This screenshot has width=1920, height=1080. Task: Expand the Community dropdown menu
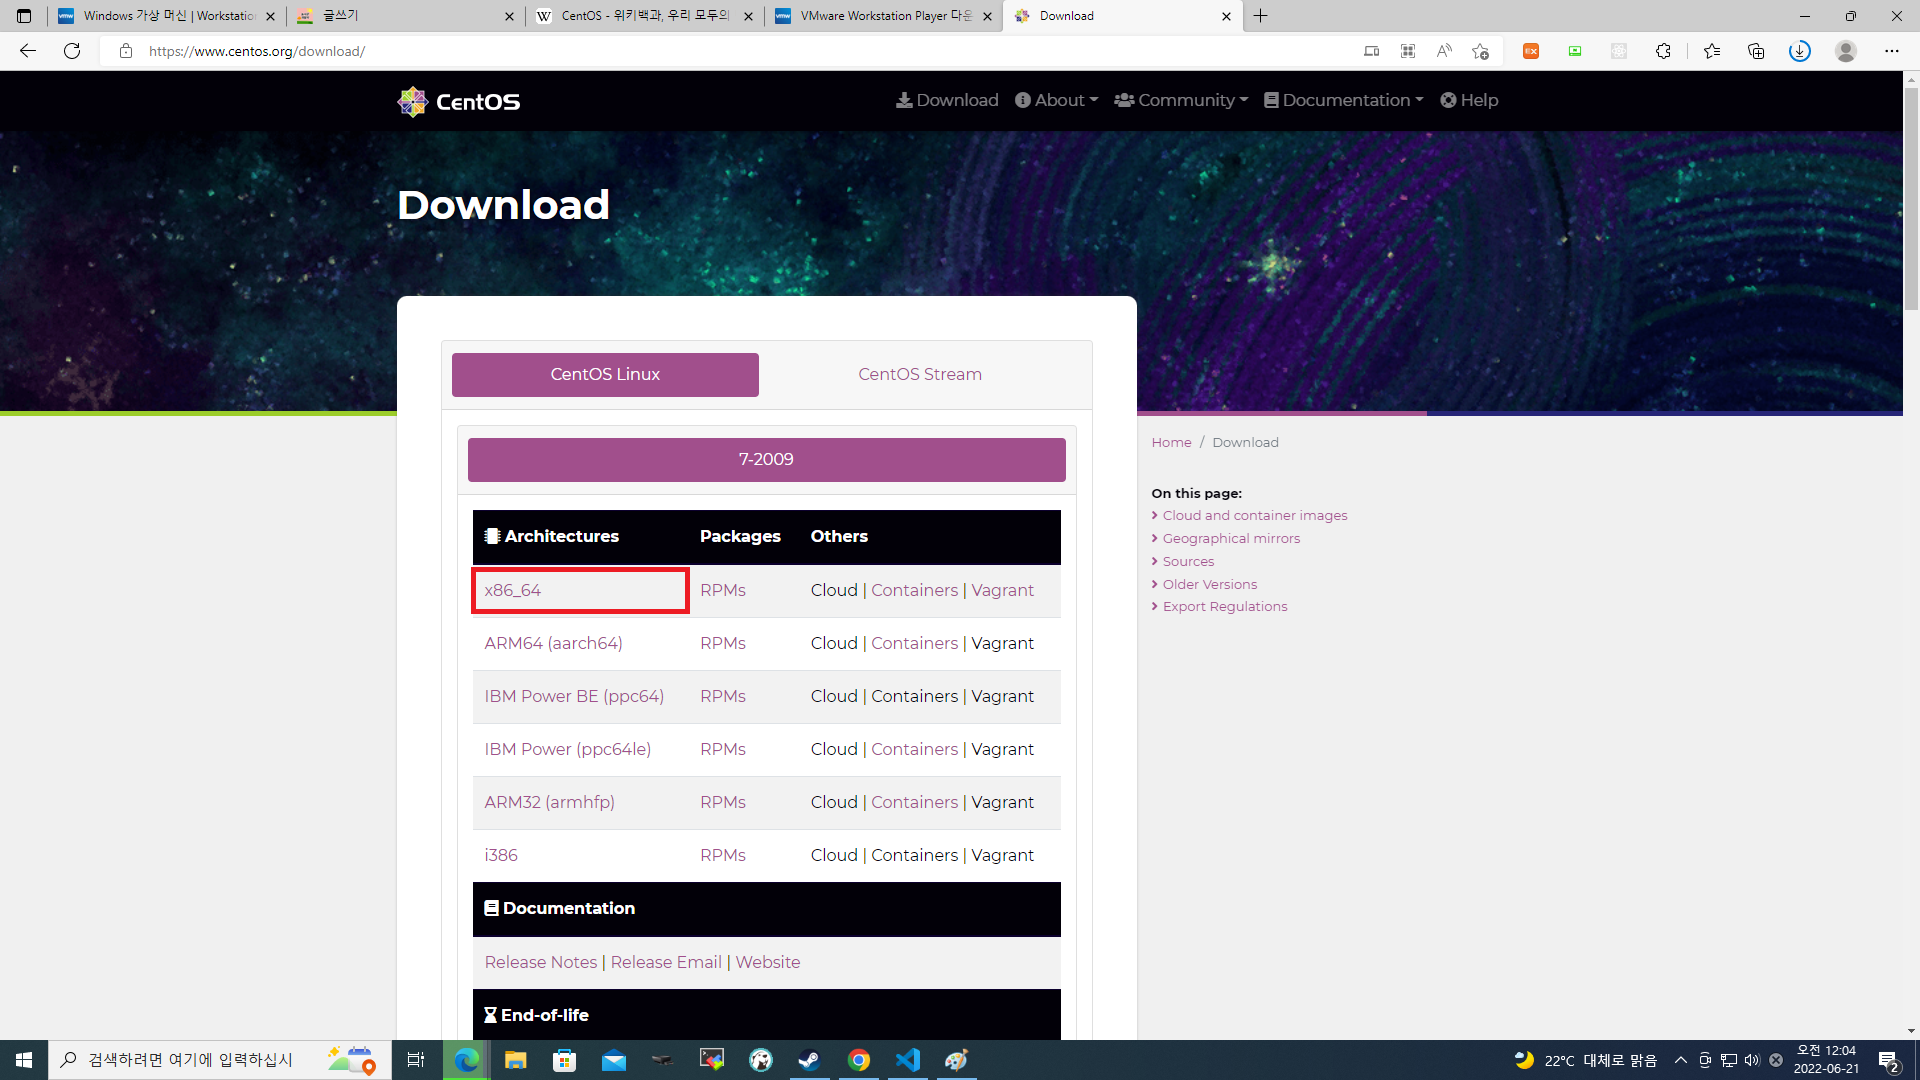[x=1182, y=100]
